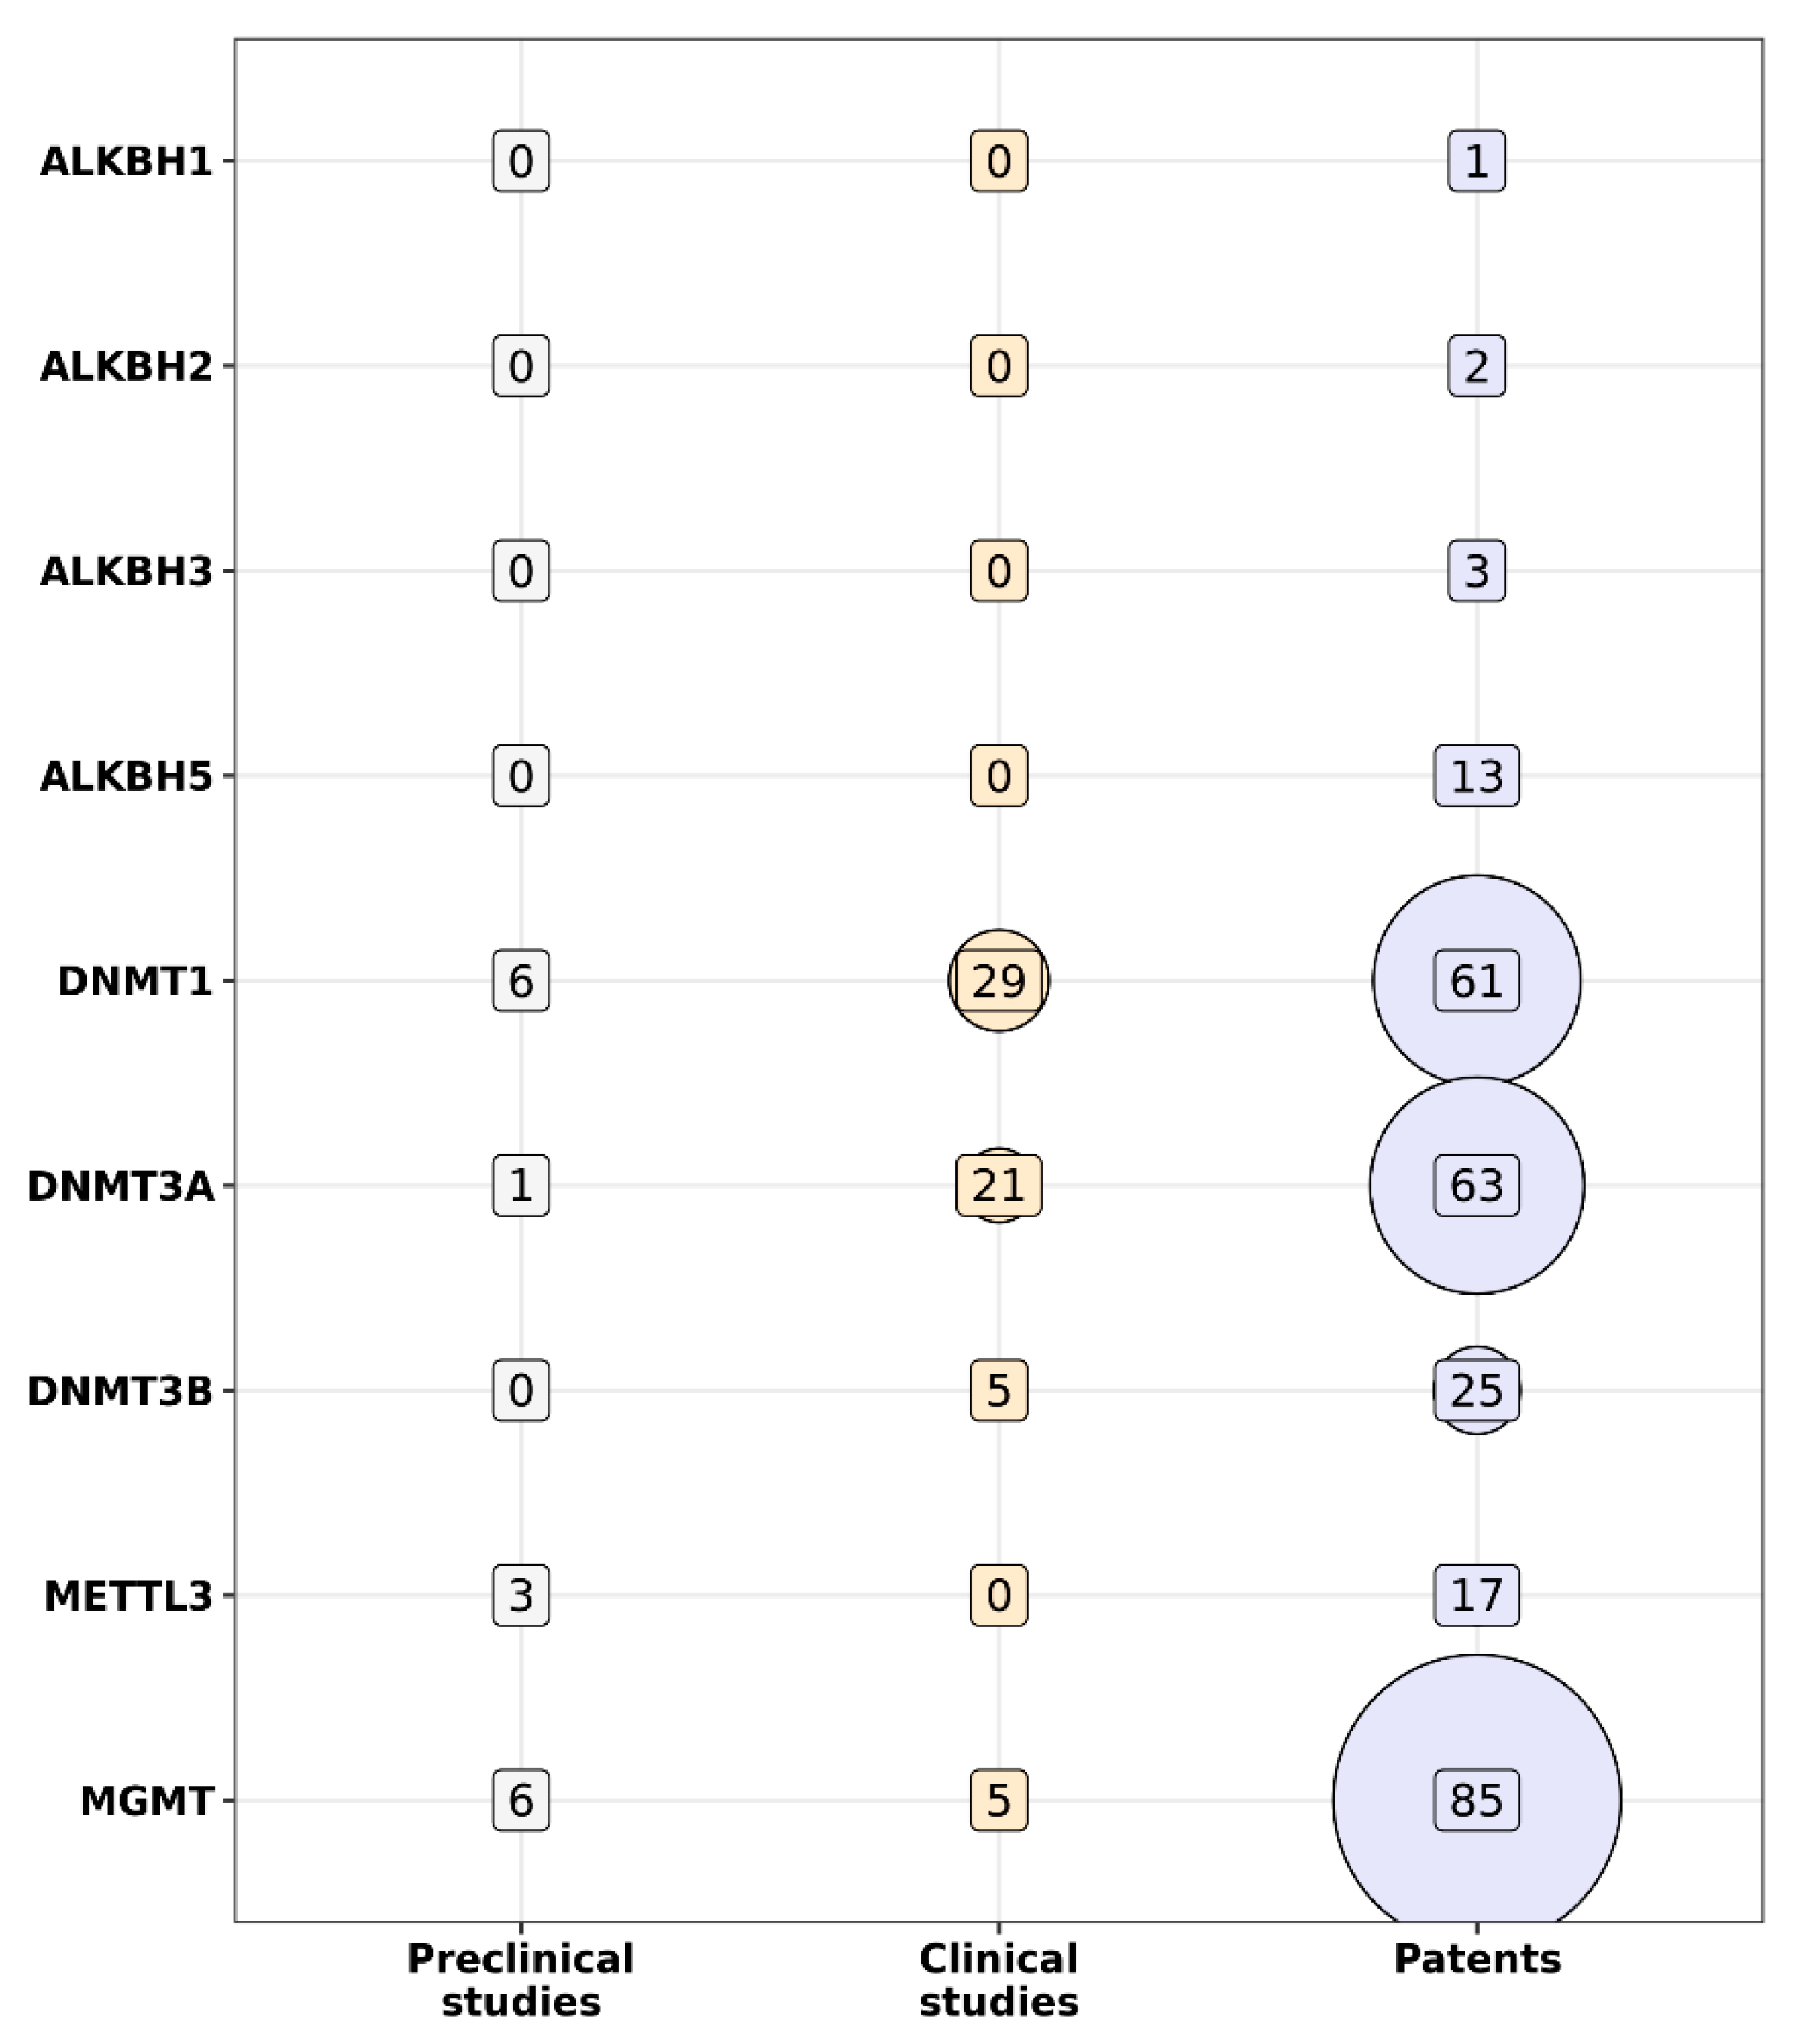The width and height of the screenshot is (1798, 2044).
Task: Click the DNMT3B row label
Action: click(x=120, y=1390)
